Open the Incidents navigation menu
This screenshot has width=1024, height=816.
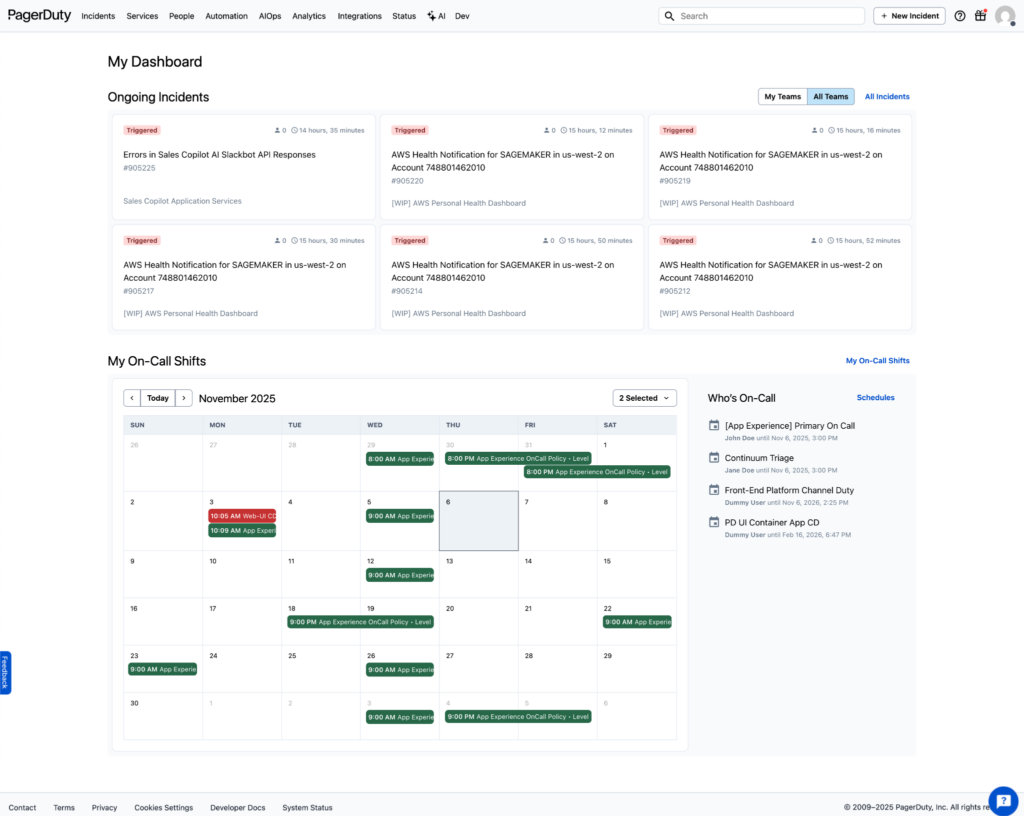[x=98, y=16]
